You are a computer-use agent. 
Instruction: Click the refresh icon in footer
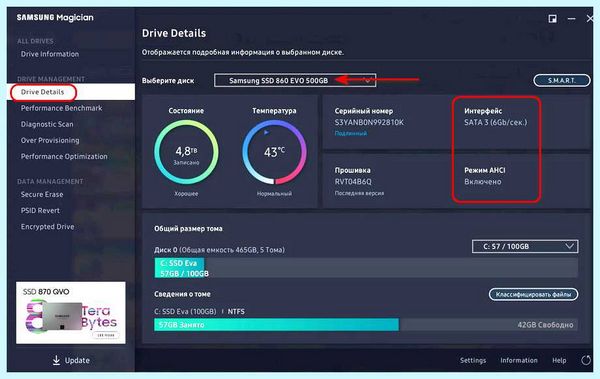click(x=586, y=361)
